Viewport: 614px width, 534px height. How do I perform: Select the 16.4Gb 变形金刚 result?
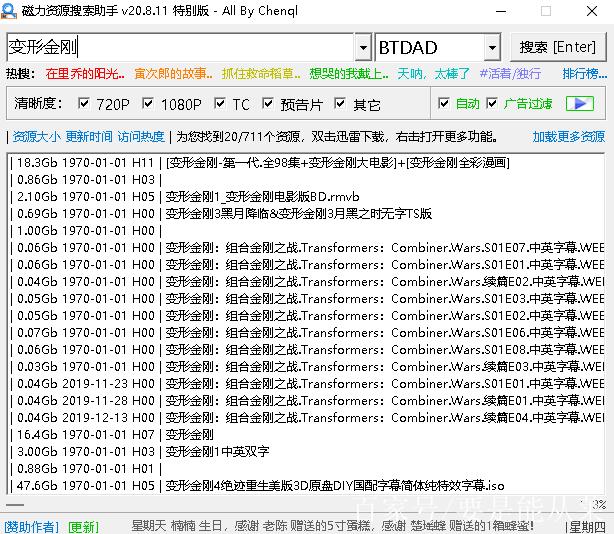[305, 435]
